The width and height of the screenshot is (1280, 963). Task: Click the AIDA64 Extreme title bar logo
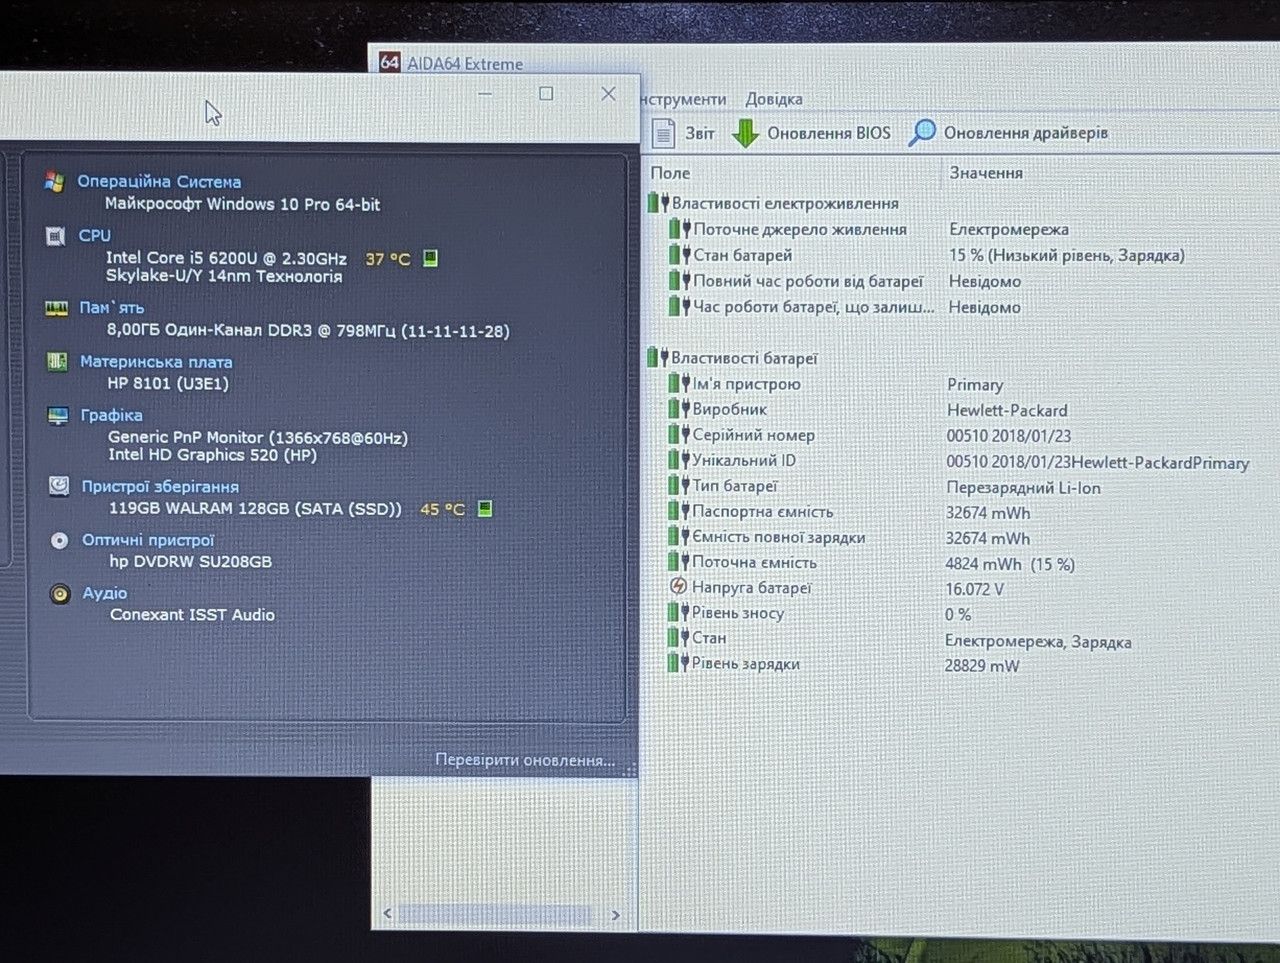[x=390, y=62]
